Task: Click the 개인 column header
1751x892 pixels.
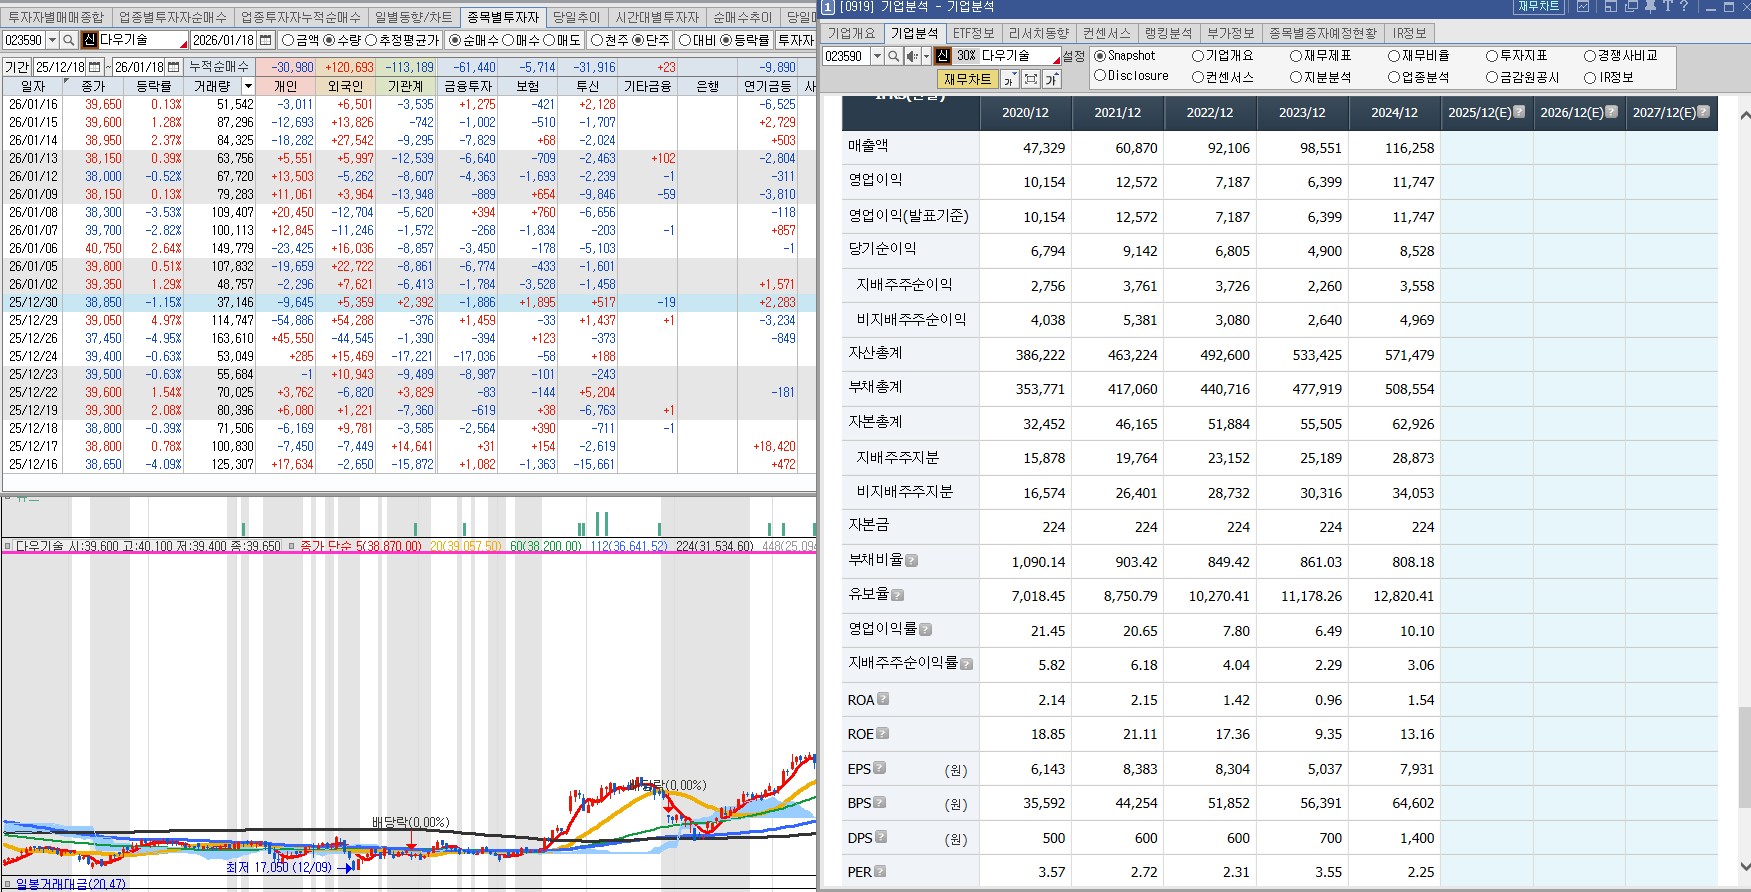Action: [x=285, y=86]
